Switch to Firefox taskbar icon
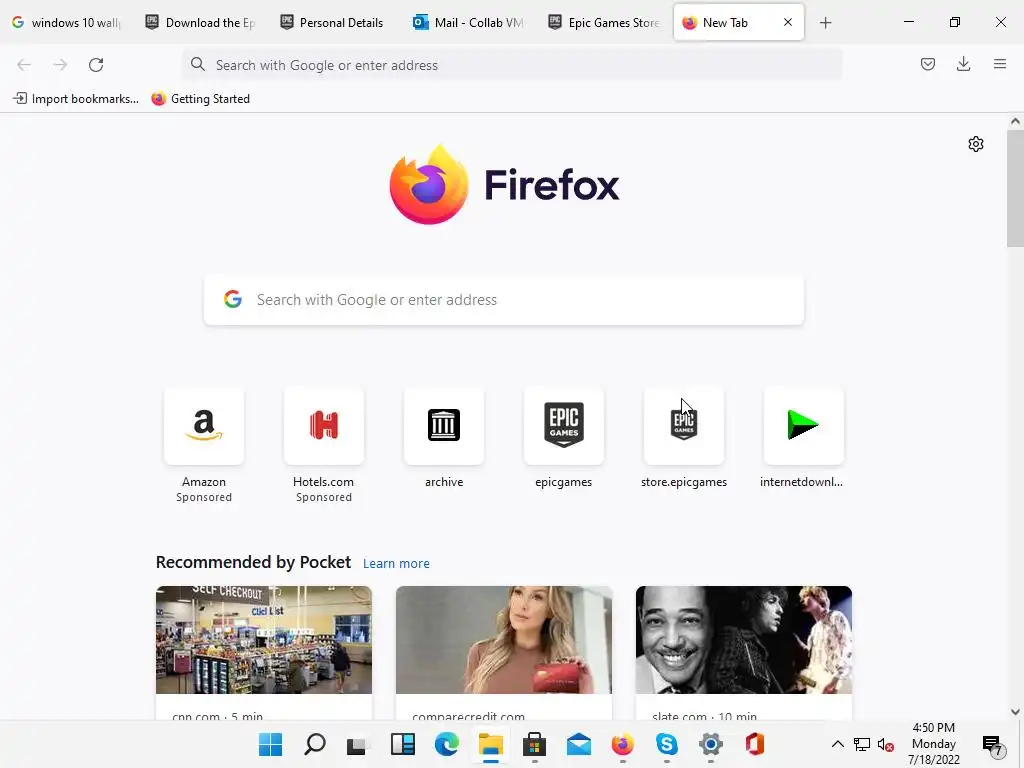Image resolution: width=1024 pixels, height=768 pixels. pos(622,744)
